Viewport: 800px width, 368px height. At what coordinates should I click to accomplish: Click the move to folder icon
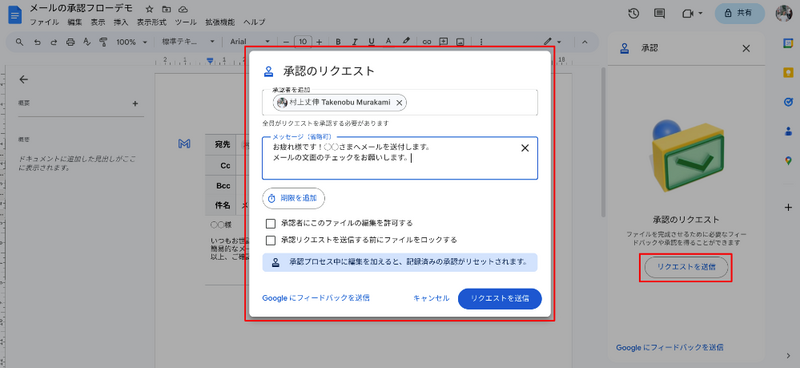tap(166, 9)
